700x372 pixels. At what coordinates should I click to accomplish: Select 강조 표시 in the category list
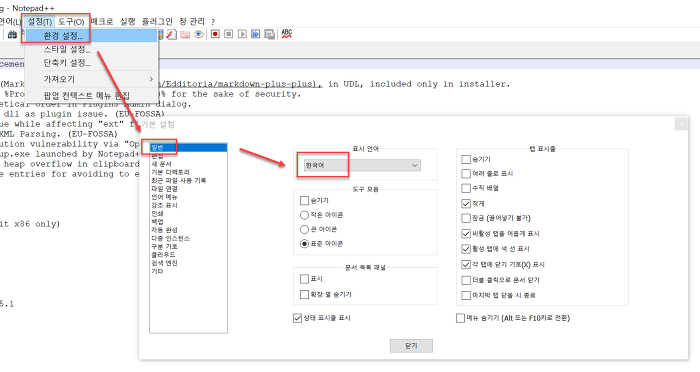coord(164,205)
